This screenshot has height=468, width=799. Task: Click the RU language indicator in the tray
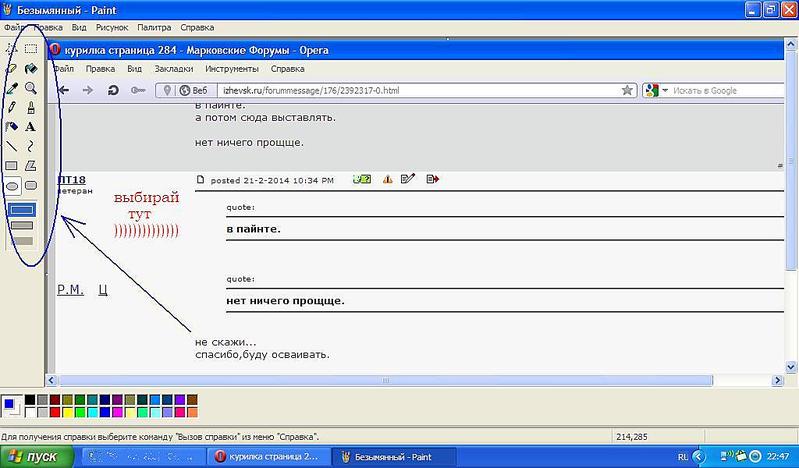pyautogui.click(x=683, y=457)
